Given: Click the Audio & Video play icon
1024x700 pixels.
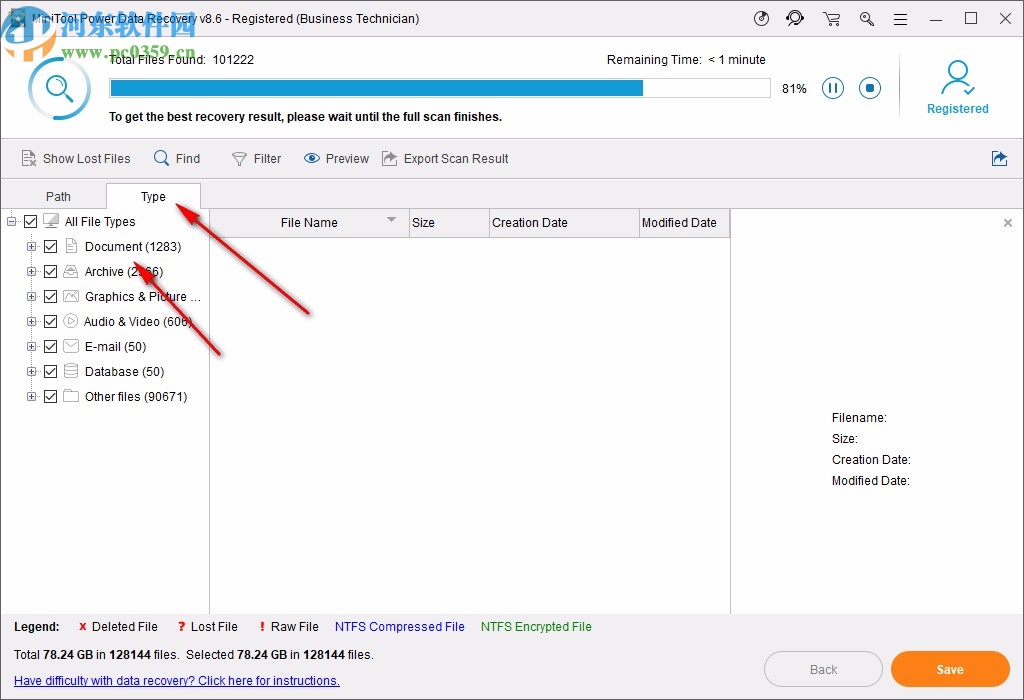Looking at the screenshot, I should [x=71, y=321].
